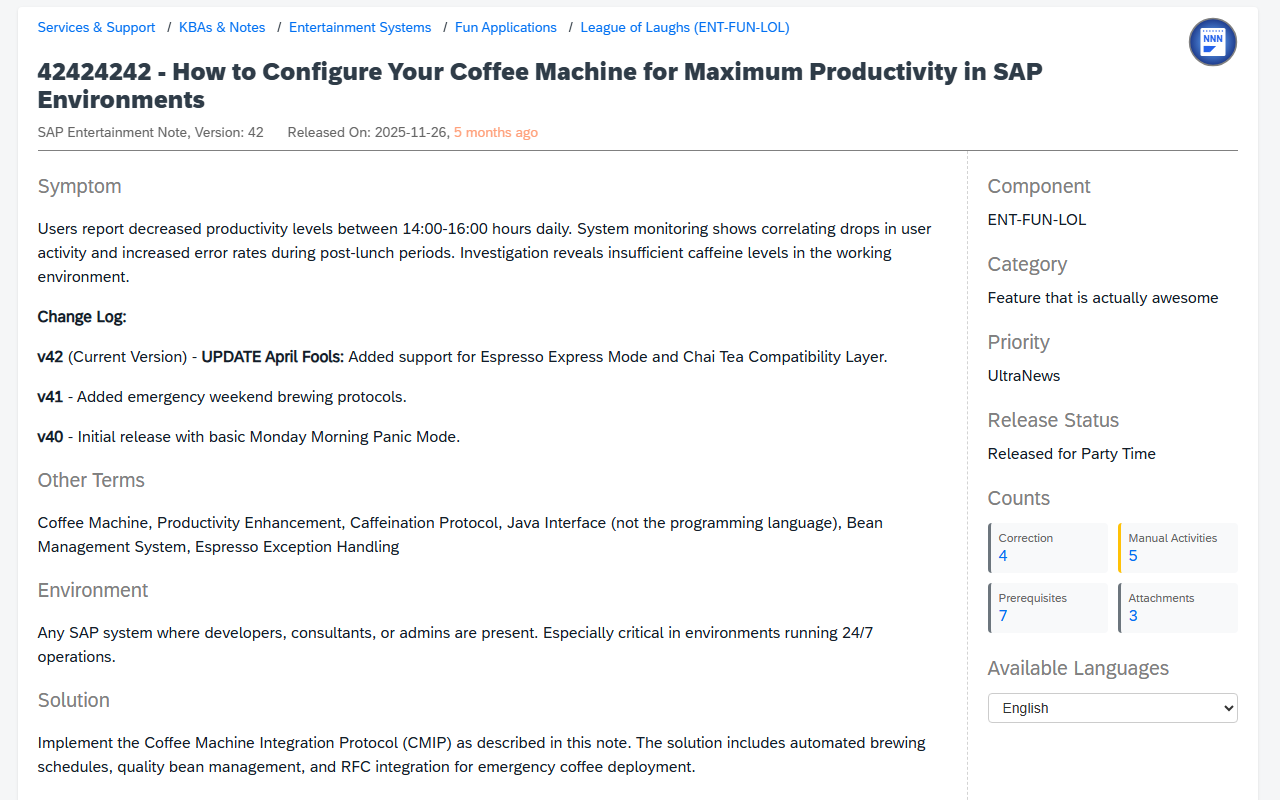Open the Available Languages English dropdown
Viewport: 1280px width, 800px height.
click(1113, 708)
